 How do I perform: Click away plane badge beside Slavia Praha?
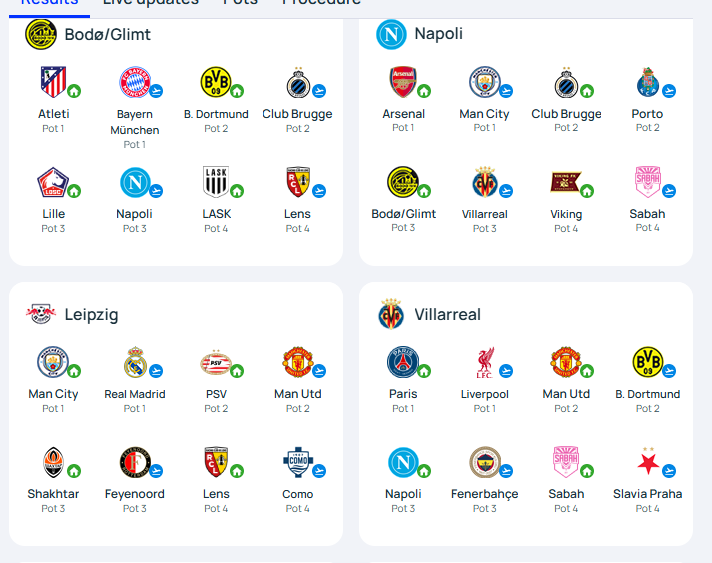(x=668, y=471)
